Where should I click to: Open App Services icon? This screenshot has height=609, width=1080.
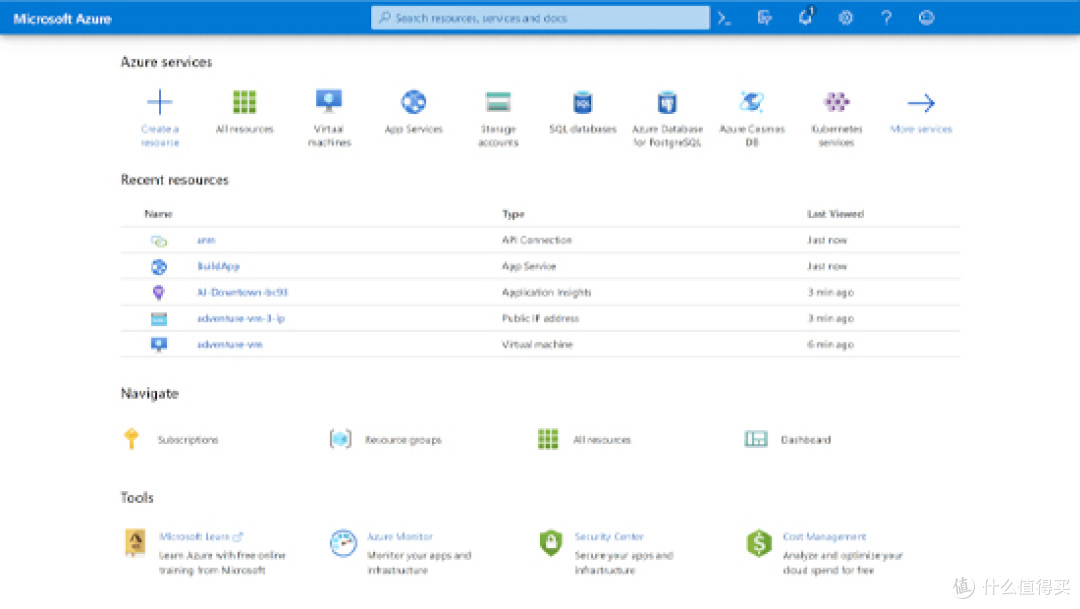coord(413,103)
